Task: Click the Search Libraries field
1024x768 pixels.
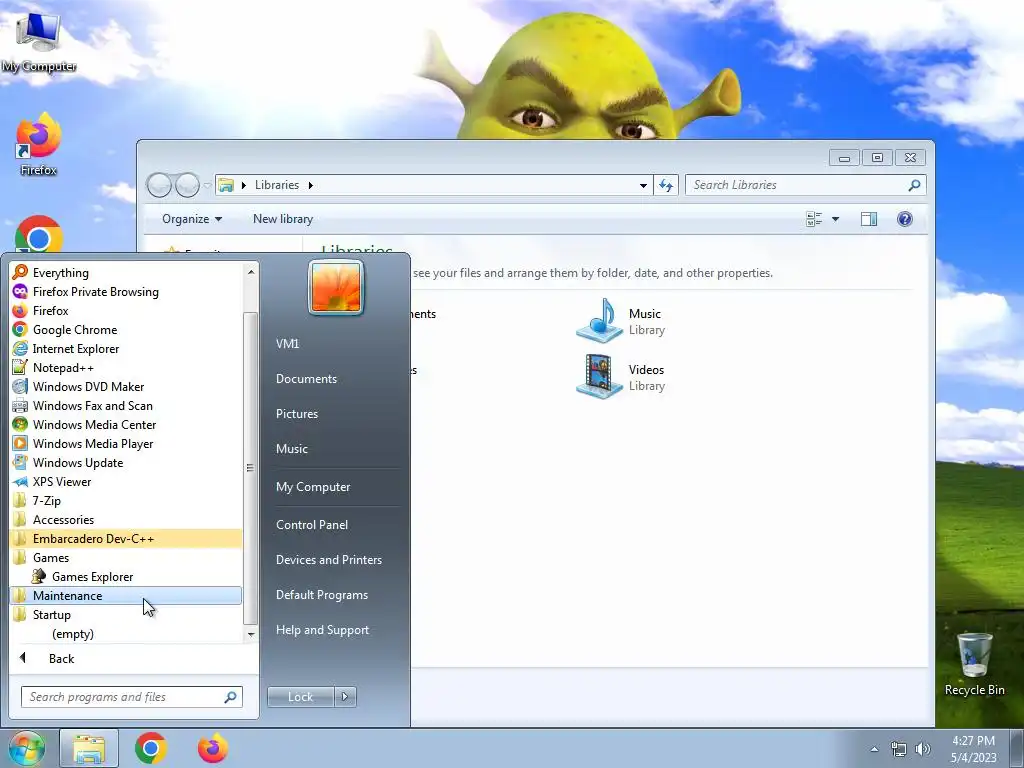Action: tap(805, 185)
